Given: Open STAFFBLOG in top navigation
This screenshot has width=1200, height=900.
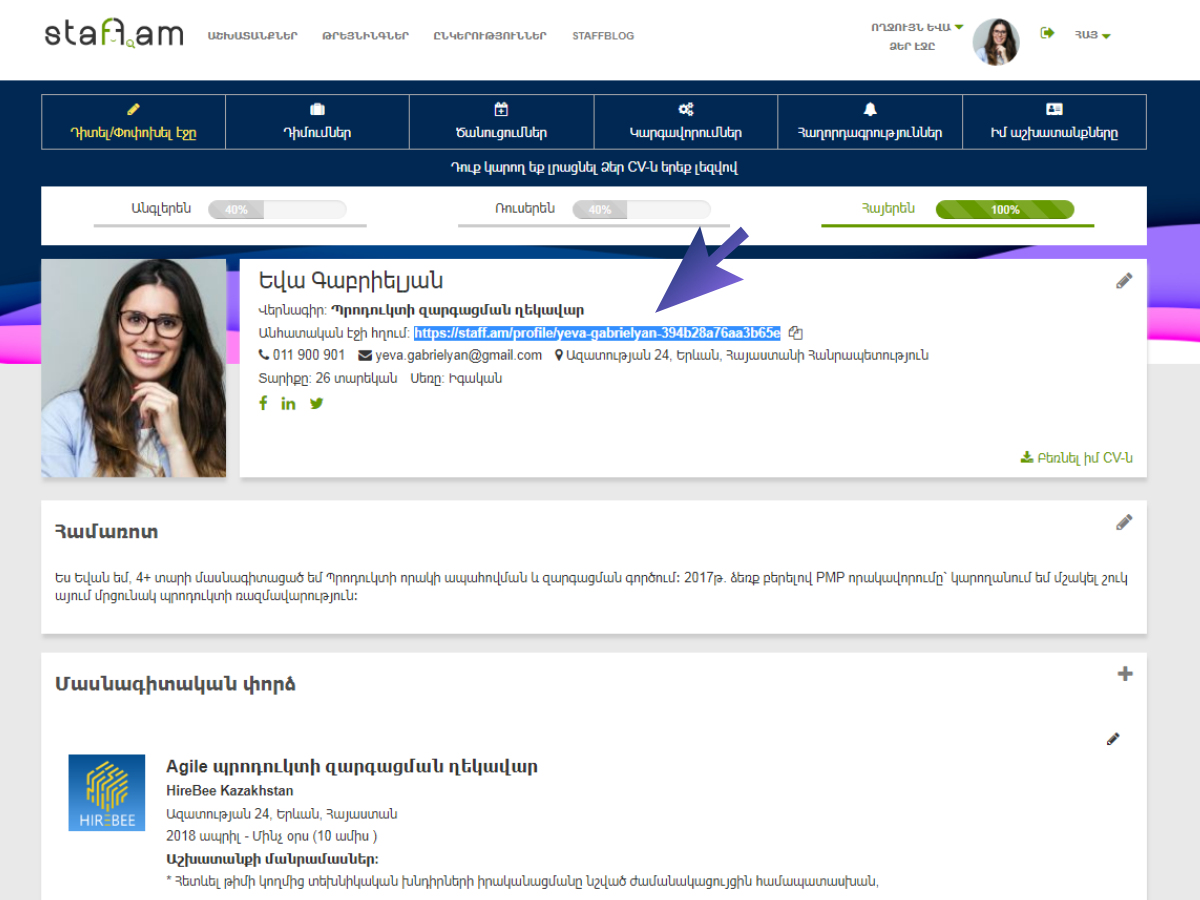Looking at the screenshot, I should [603, 36].
